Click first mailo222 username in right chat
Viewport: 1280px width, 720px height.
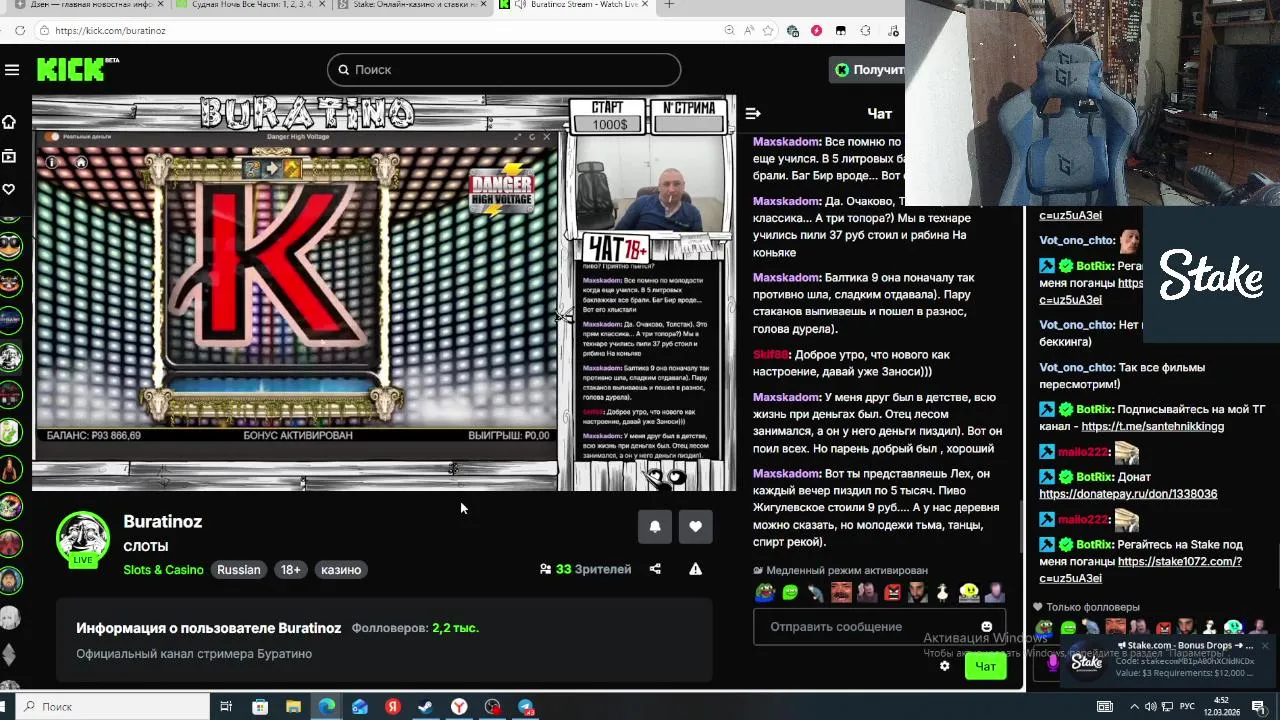pos(1084,452)
